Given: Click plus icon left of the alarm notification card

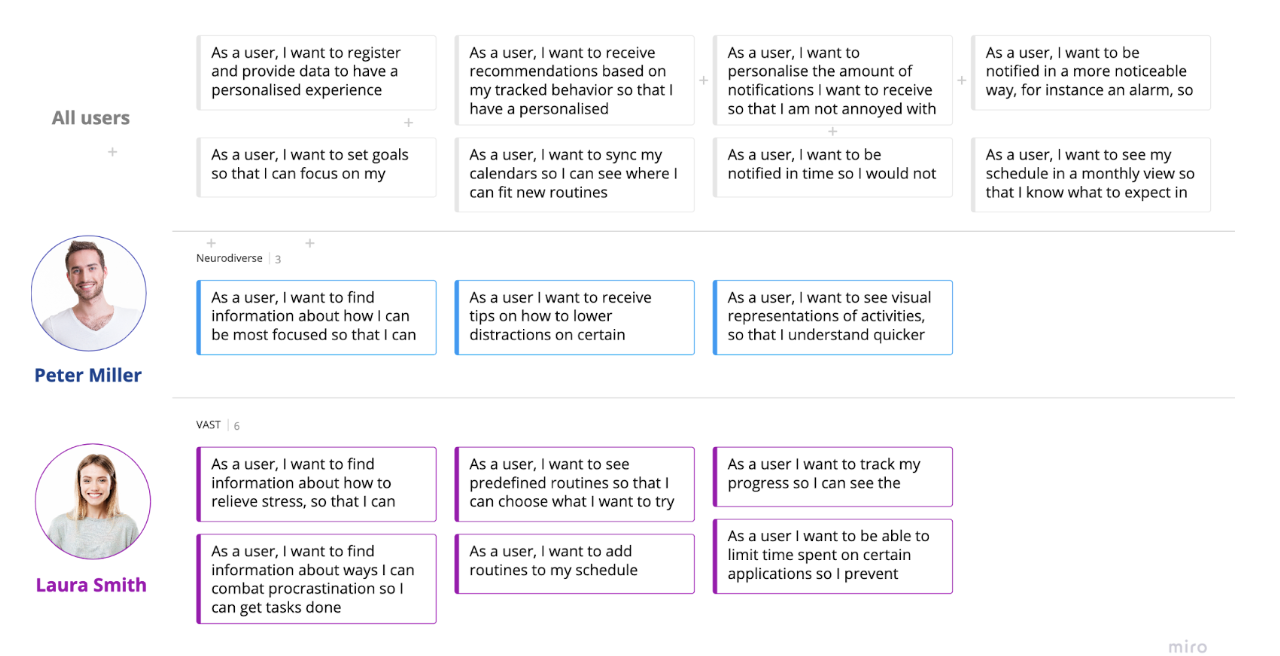Looking at the screenshot, I should point(962,80).
